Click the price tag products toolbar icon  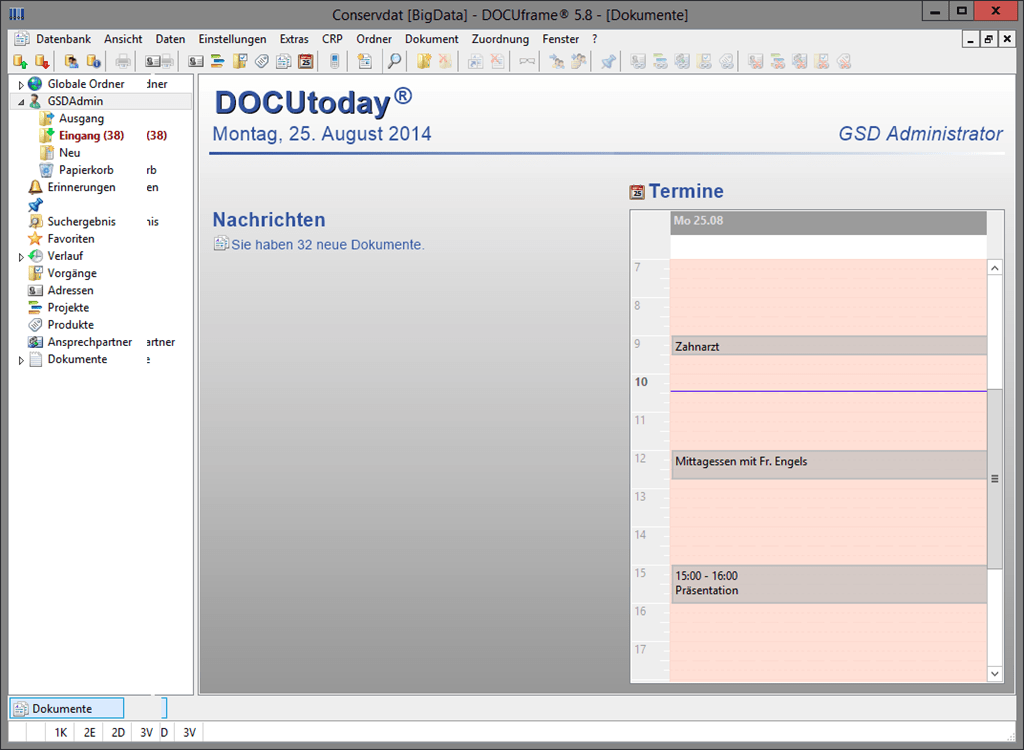pyautogui.click(x=262, y=62)
